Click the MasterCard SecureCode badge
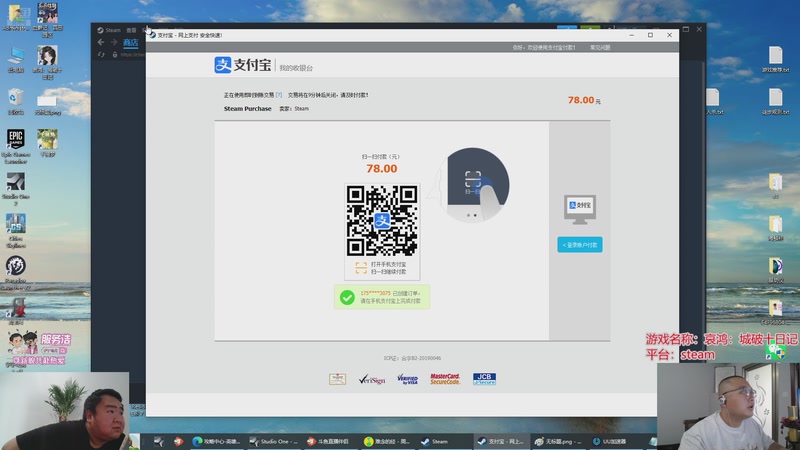The image size is (800, 450). click(445, 379)
